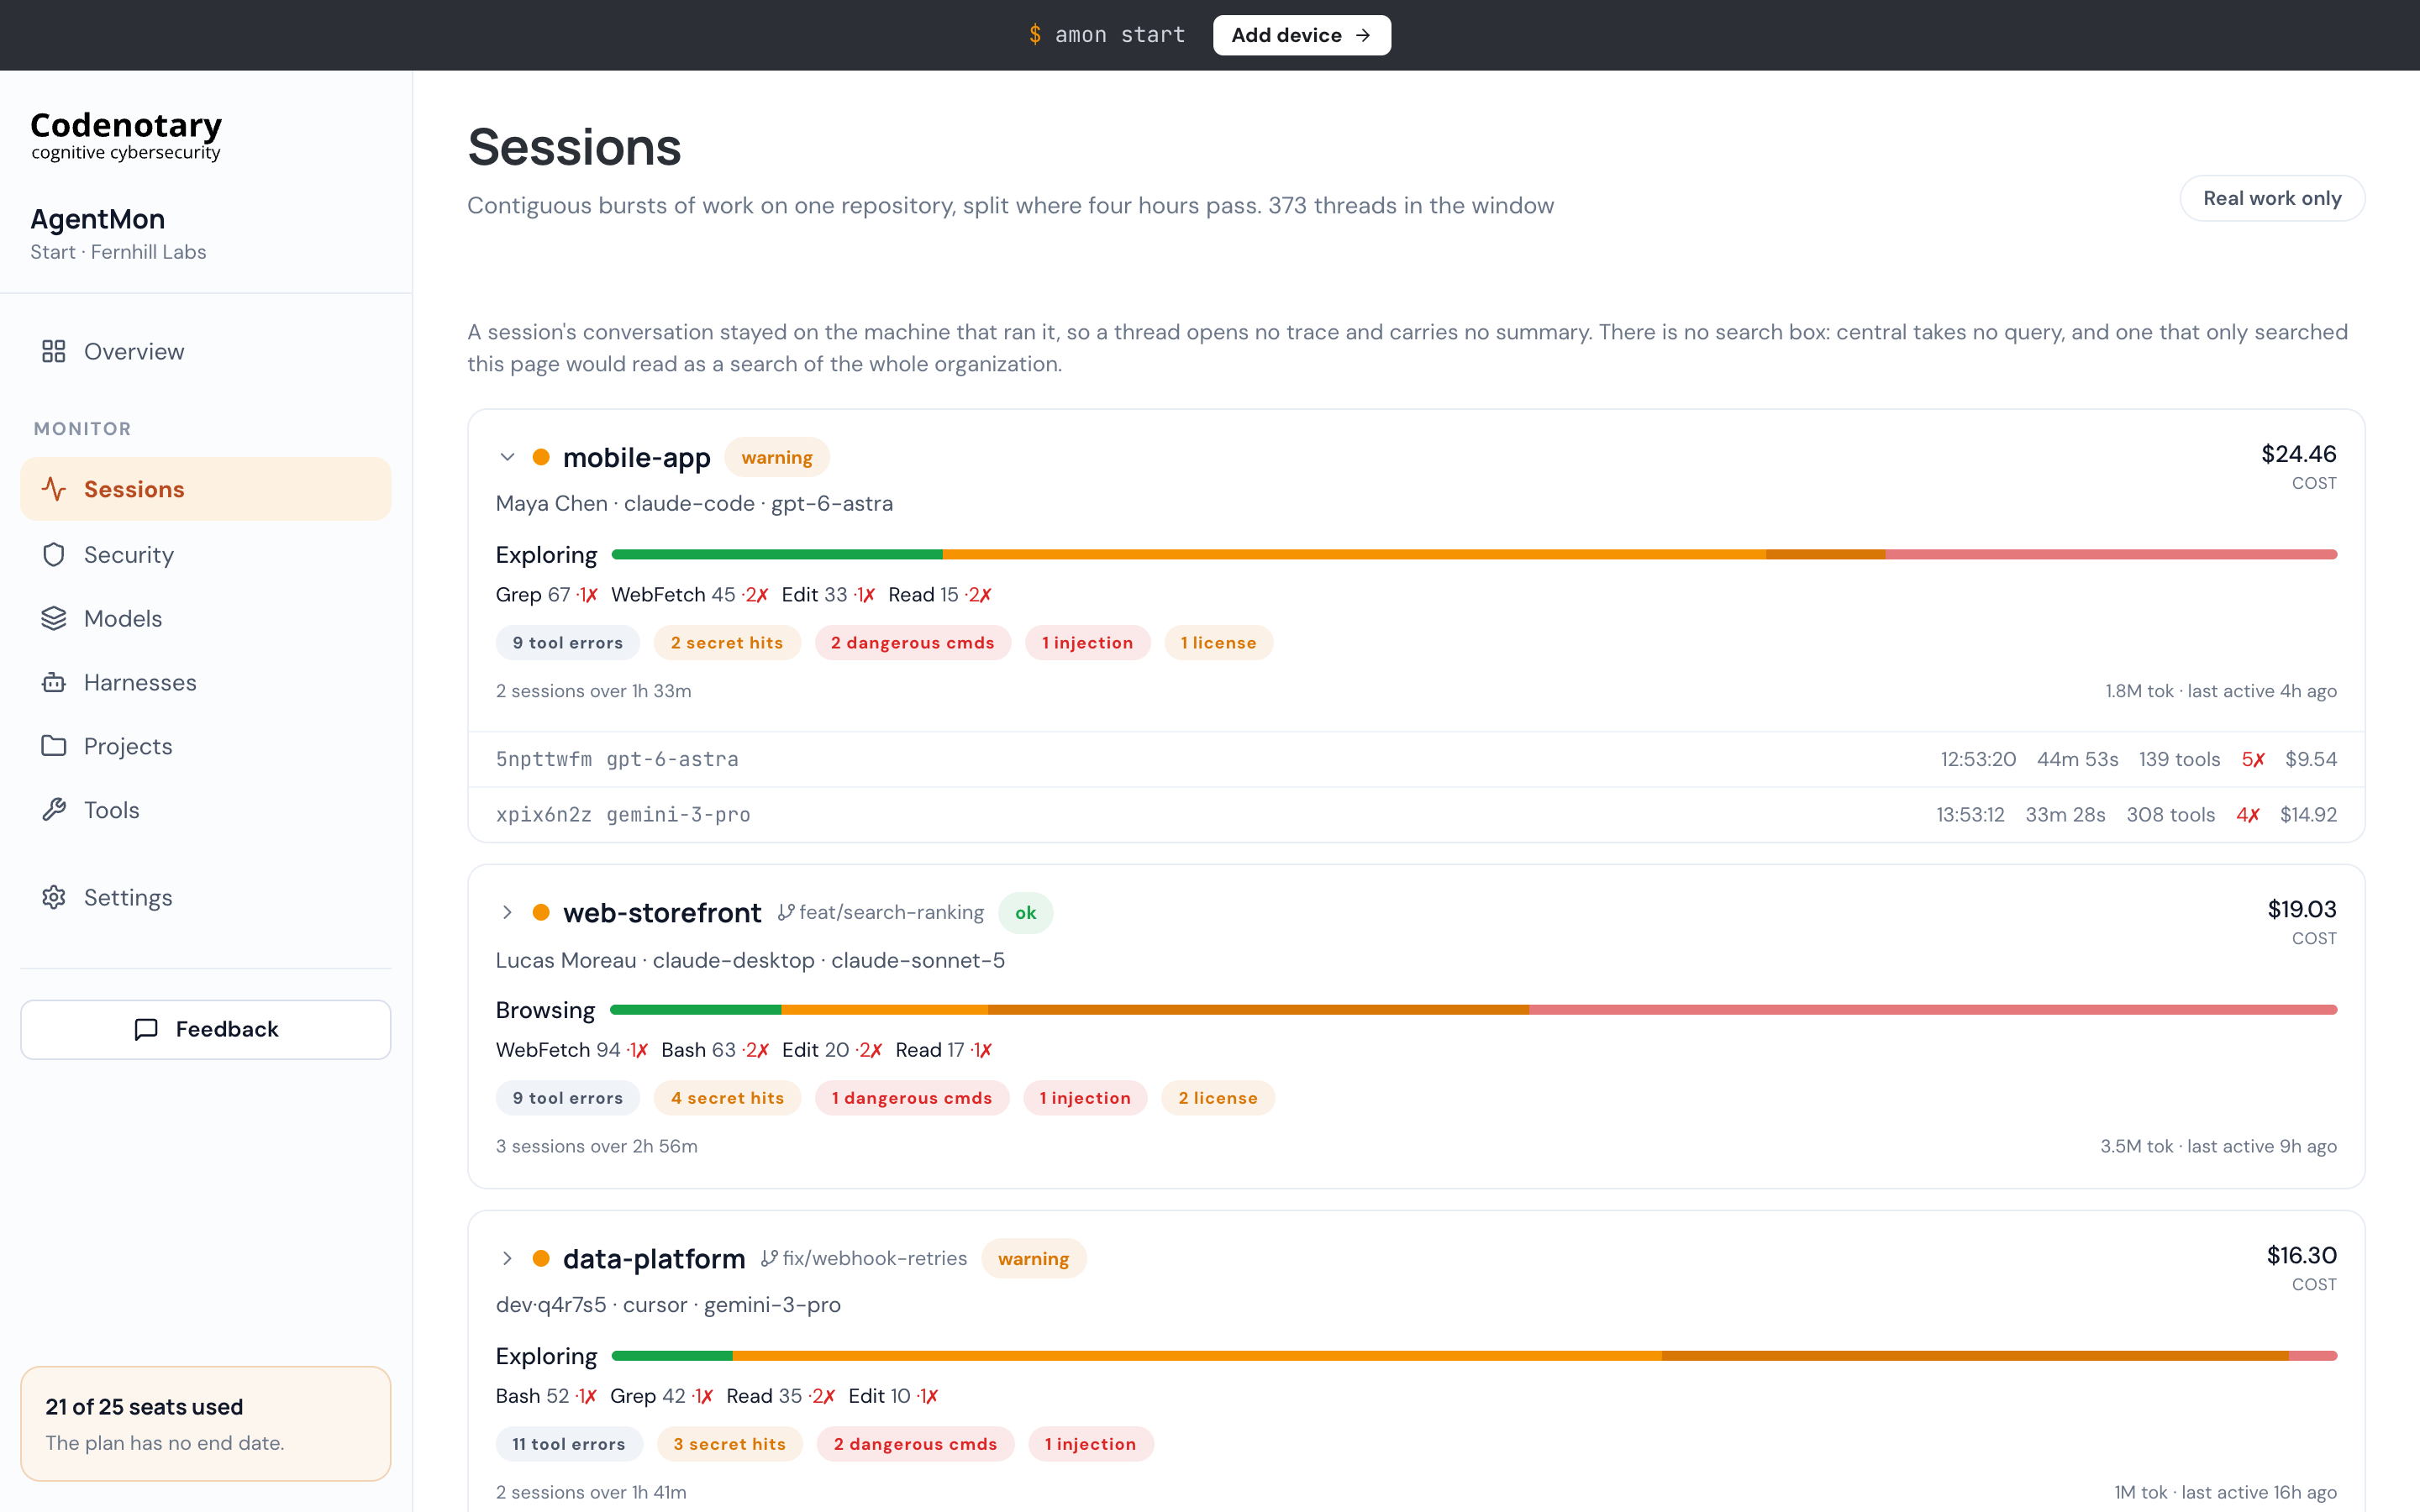2420x1512 pixels.
Task: Click the Projects folder icon
Action: pos(54,746)
